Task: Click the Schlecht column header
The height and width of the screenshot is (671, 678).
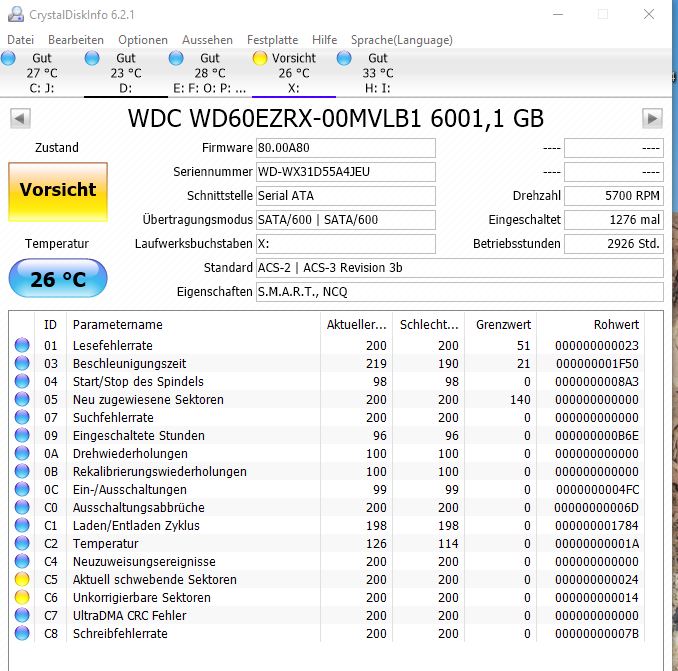Action: [x=428, y=324]
